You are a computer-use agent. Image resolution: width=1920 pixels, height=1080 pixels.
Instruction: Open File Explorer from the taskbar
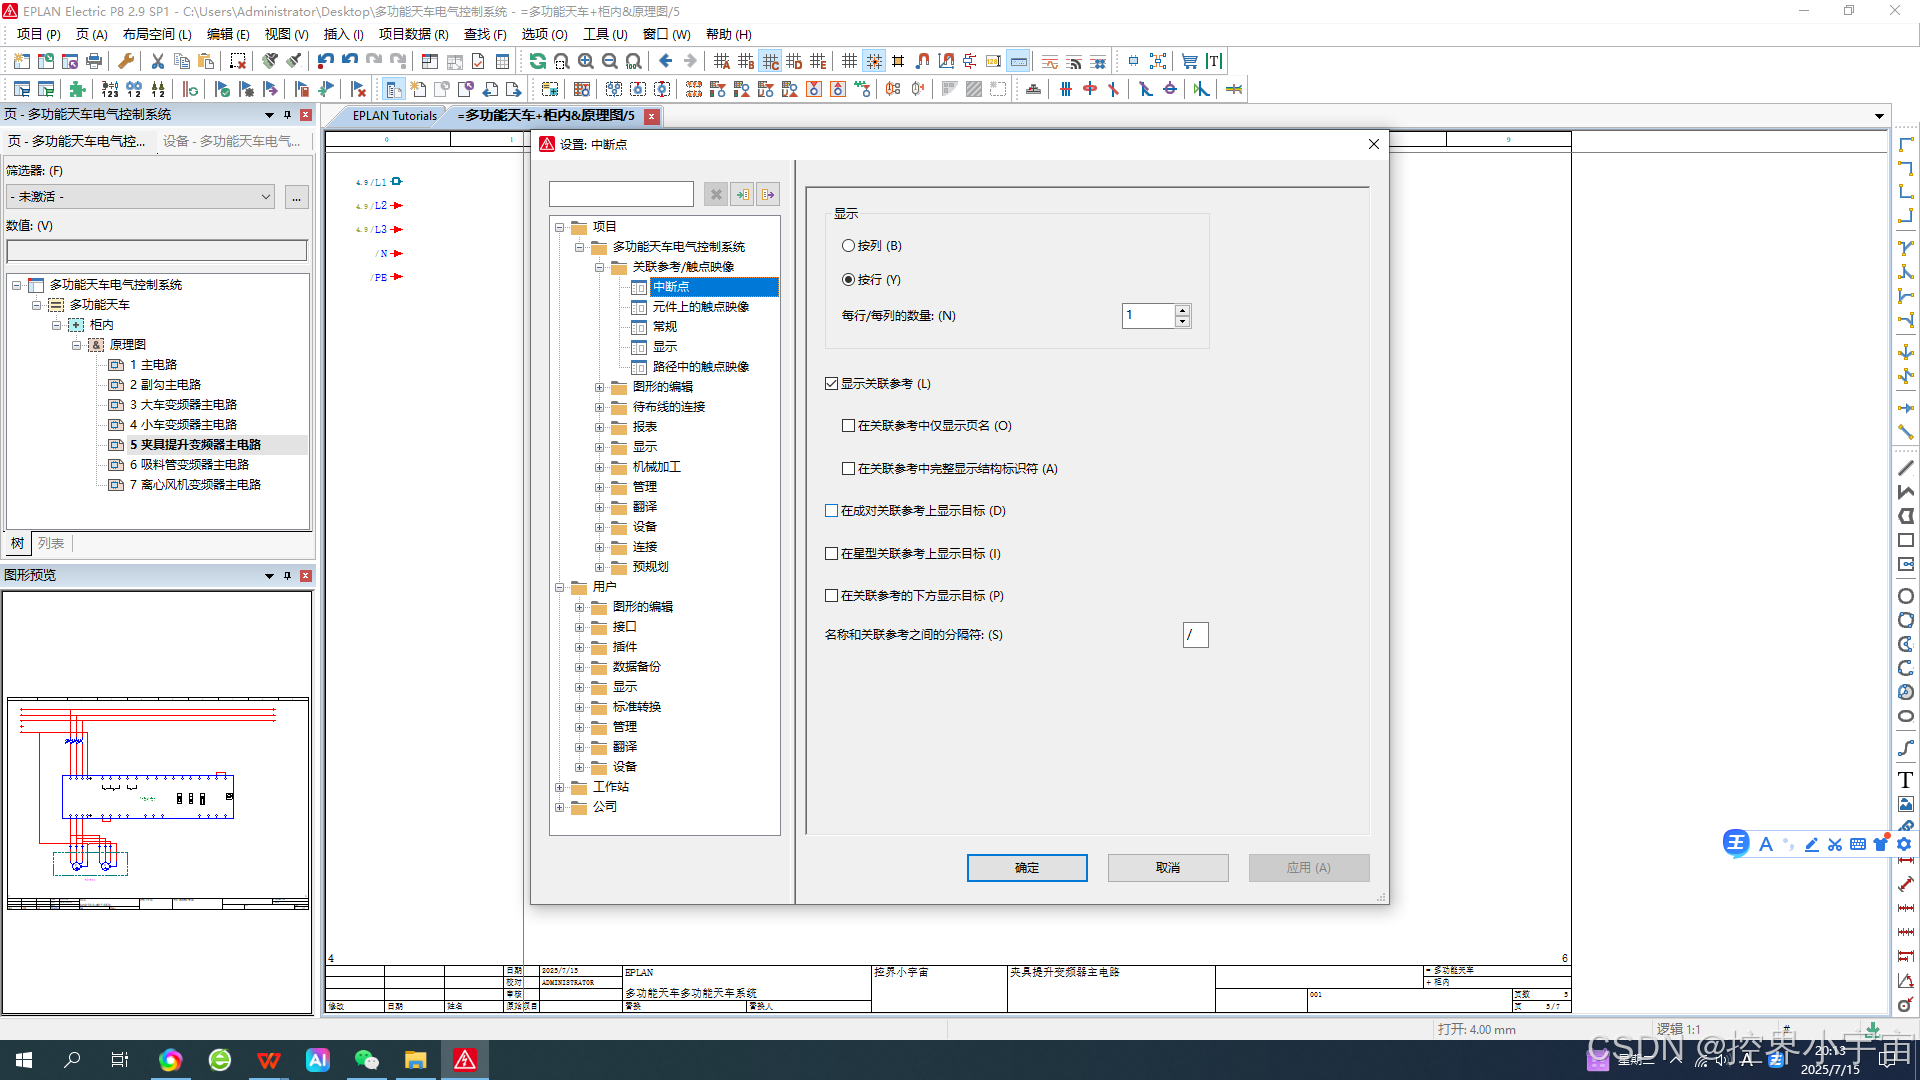(x=416, y=1060)
